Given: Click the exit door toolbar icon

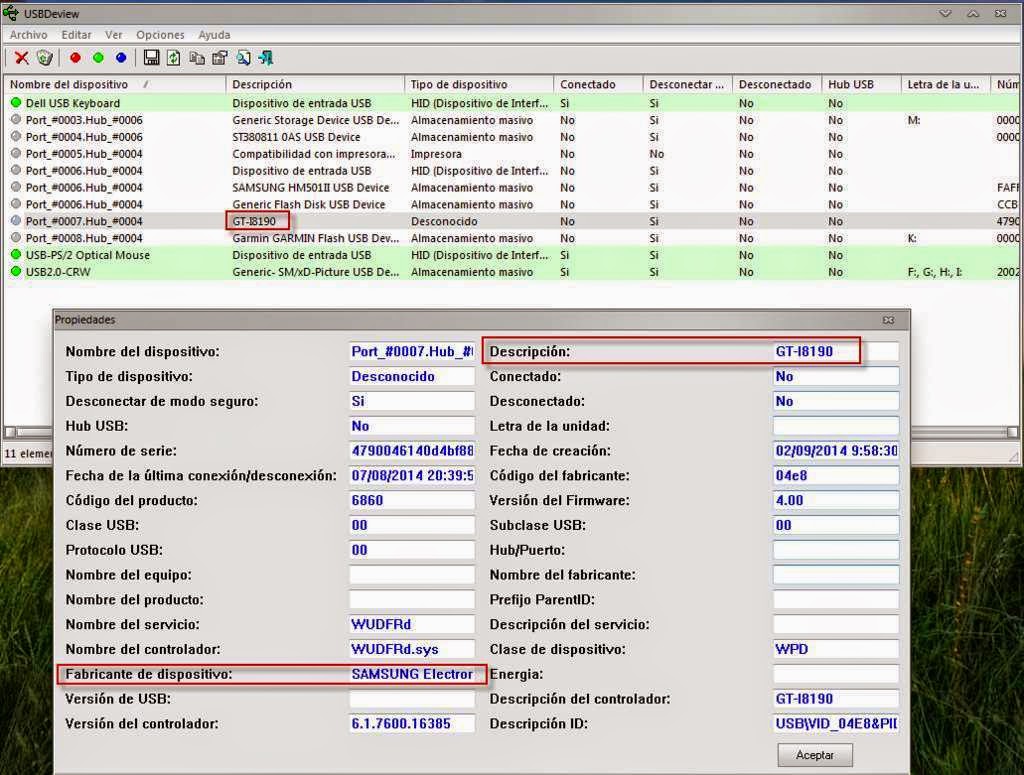Looking at the screenshot, I should point(266,58).
